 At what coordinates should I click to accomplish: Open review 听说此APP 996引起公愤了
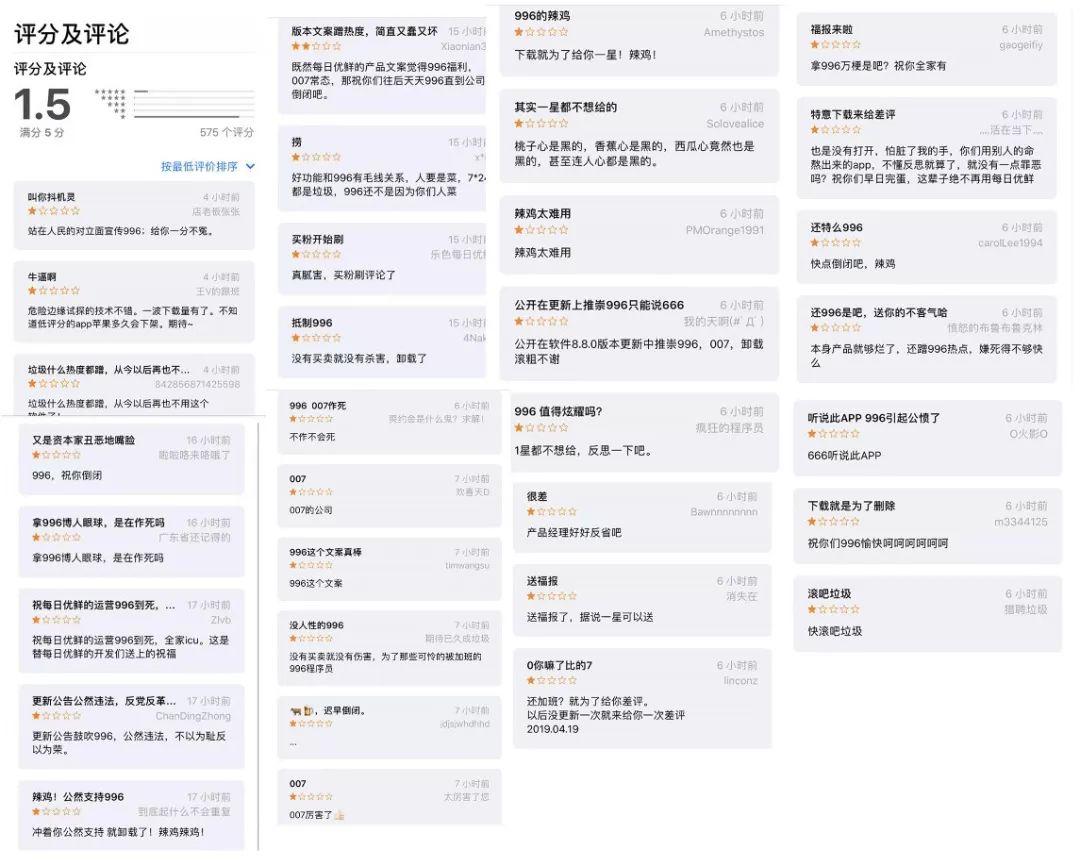tap(928, 438)
